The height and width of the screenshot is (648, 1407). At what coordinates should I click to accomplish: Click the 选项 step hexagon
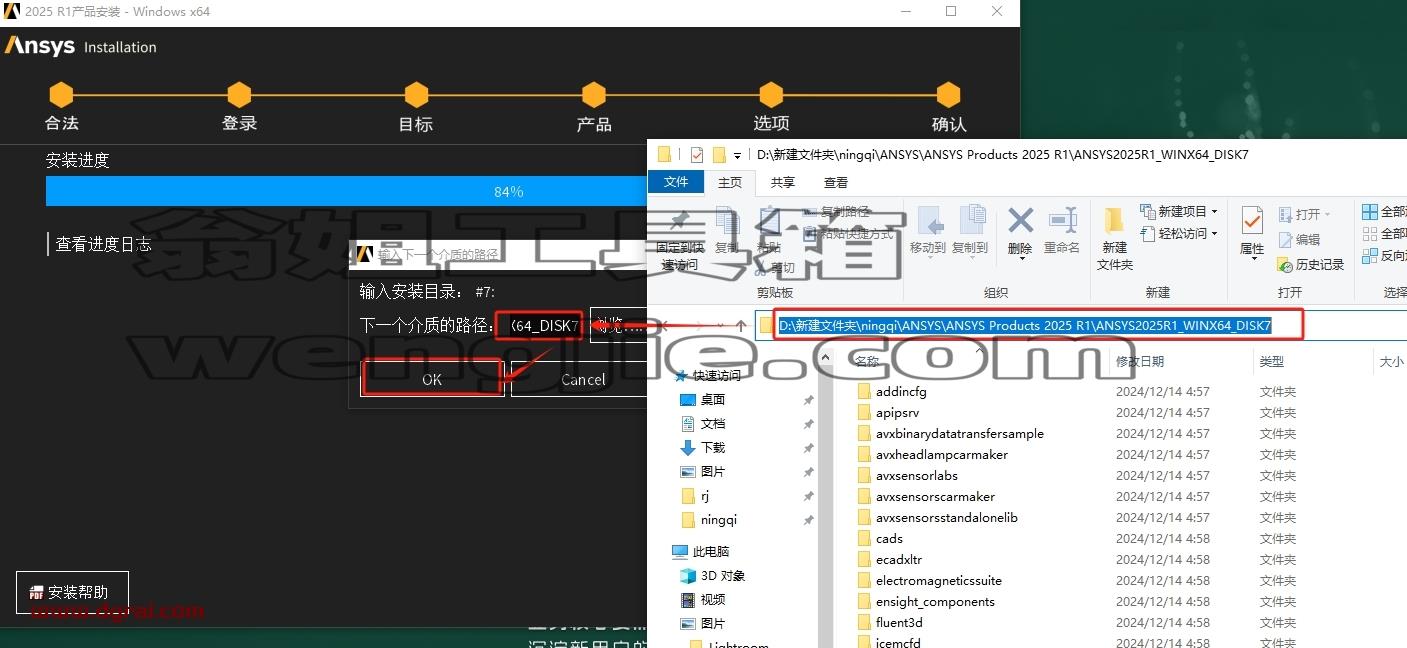click(x=771, y=95)
